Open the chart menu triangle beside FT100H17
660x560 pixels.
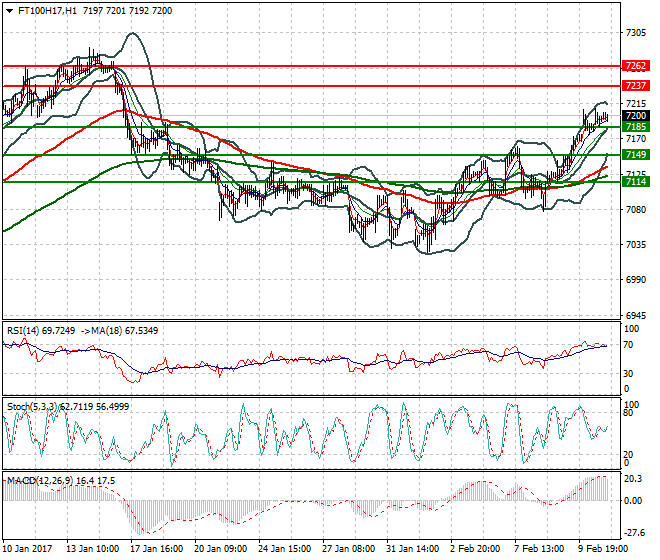[10, 11]
